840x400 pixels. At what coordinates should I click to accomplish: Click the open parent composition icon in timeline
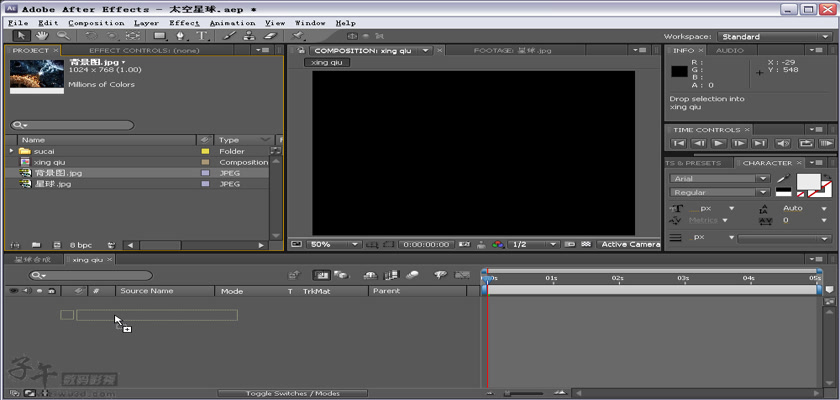coord(294,275)
